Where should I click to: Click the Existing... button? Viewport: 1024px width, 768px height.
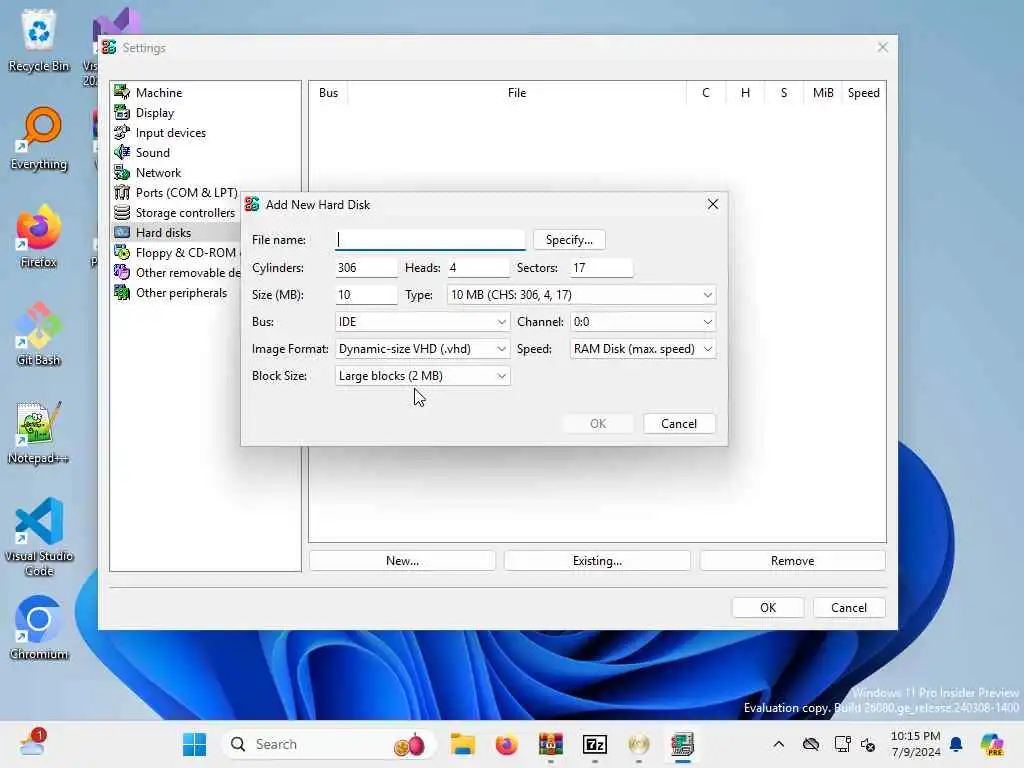coord(598,561)
